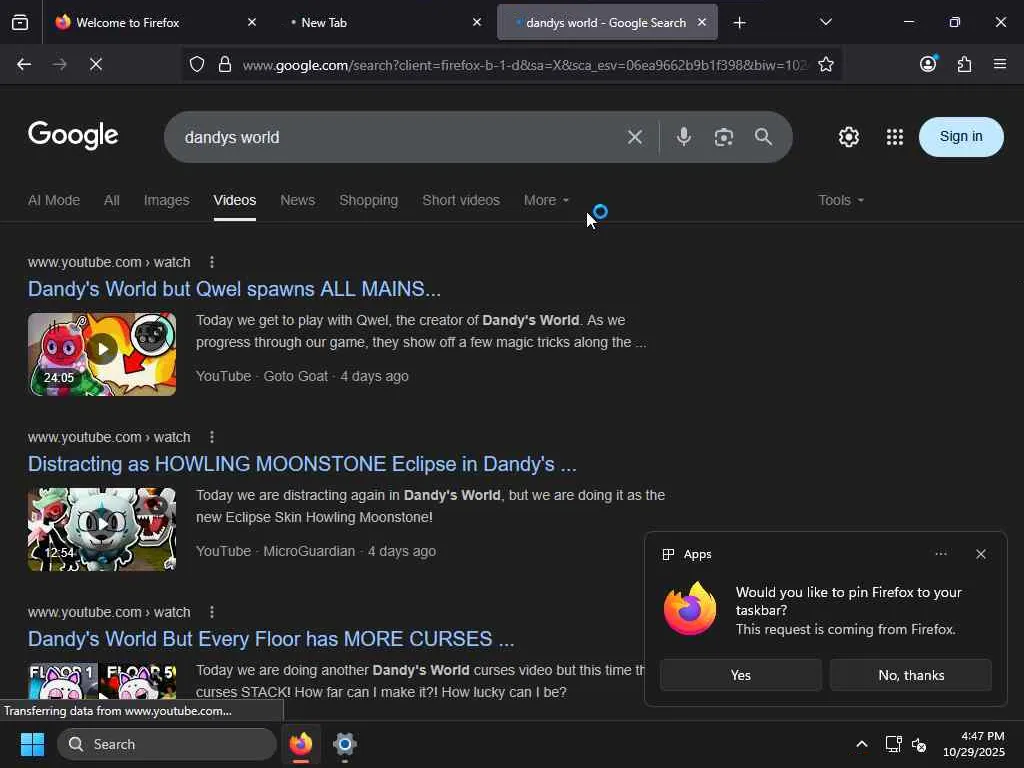Go to the Google logo homepage
Viewport: 1024px width, 768px height.
73,135
